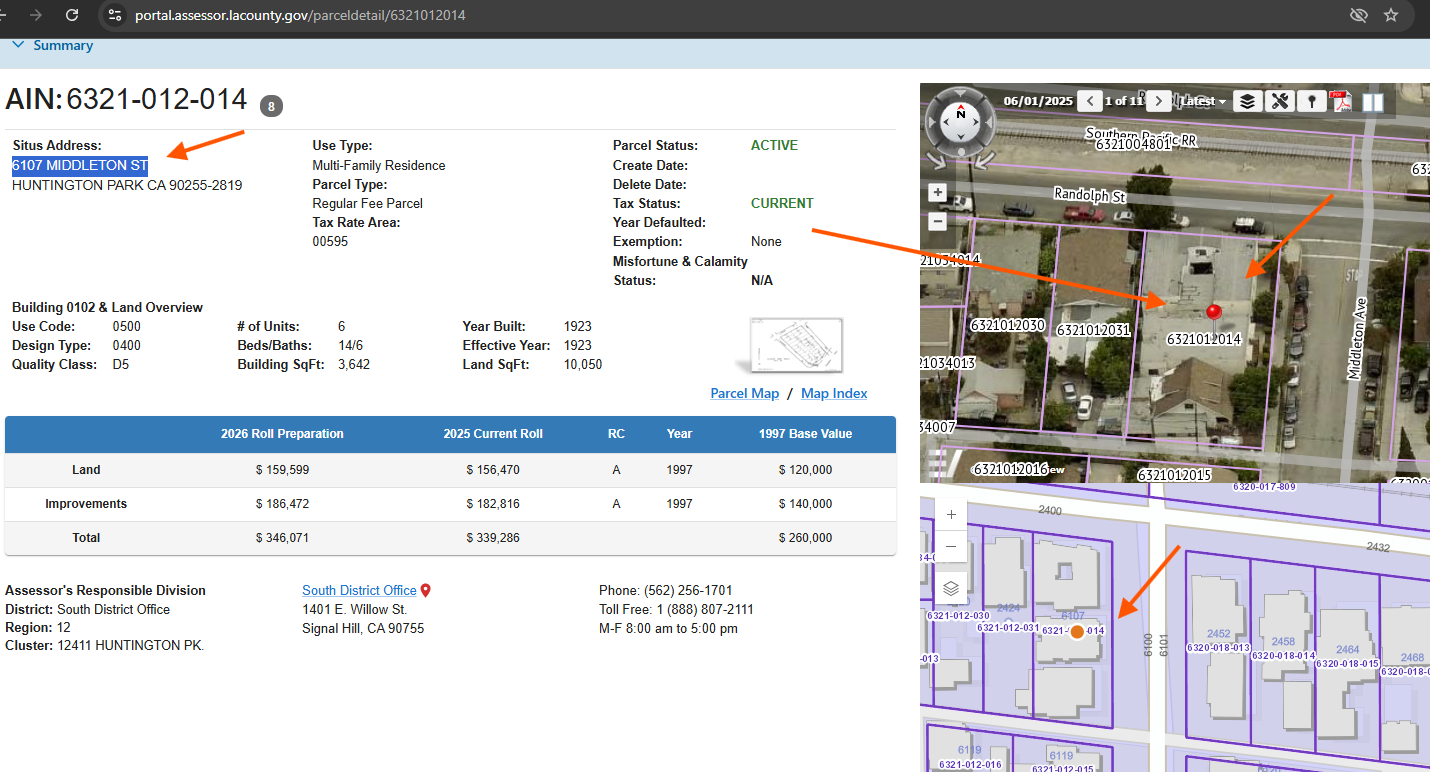The width and height of the screenshot is (1430, 772).
Task: Zoom out on the parcel map
Action: [x=950, y=546]
